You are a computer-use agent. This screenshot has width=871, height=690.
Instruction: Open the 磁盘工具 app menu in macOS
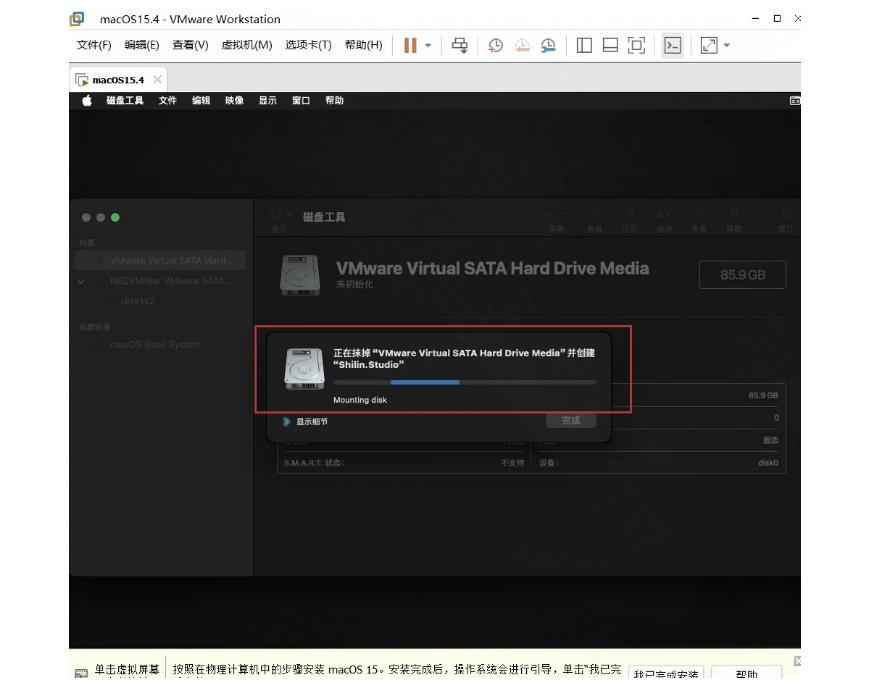tap(125, 101)
